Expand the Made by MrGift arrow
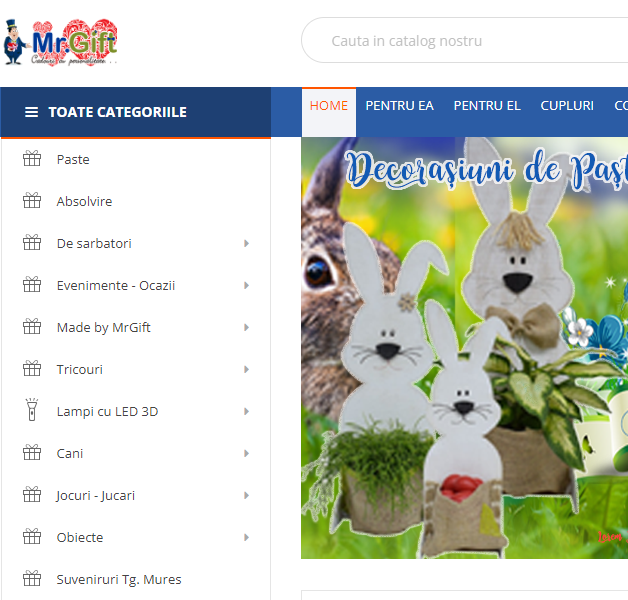The width and height of the screenshot is (628, 600). coord(246,328)
